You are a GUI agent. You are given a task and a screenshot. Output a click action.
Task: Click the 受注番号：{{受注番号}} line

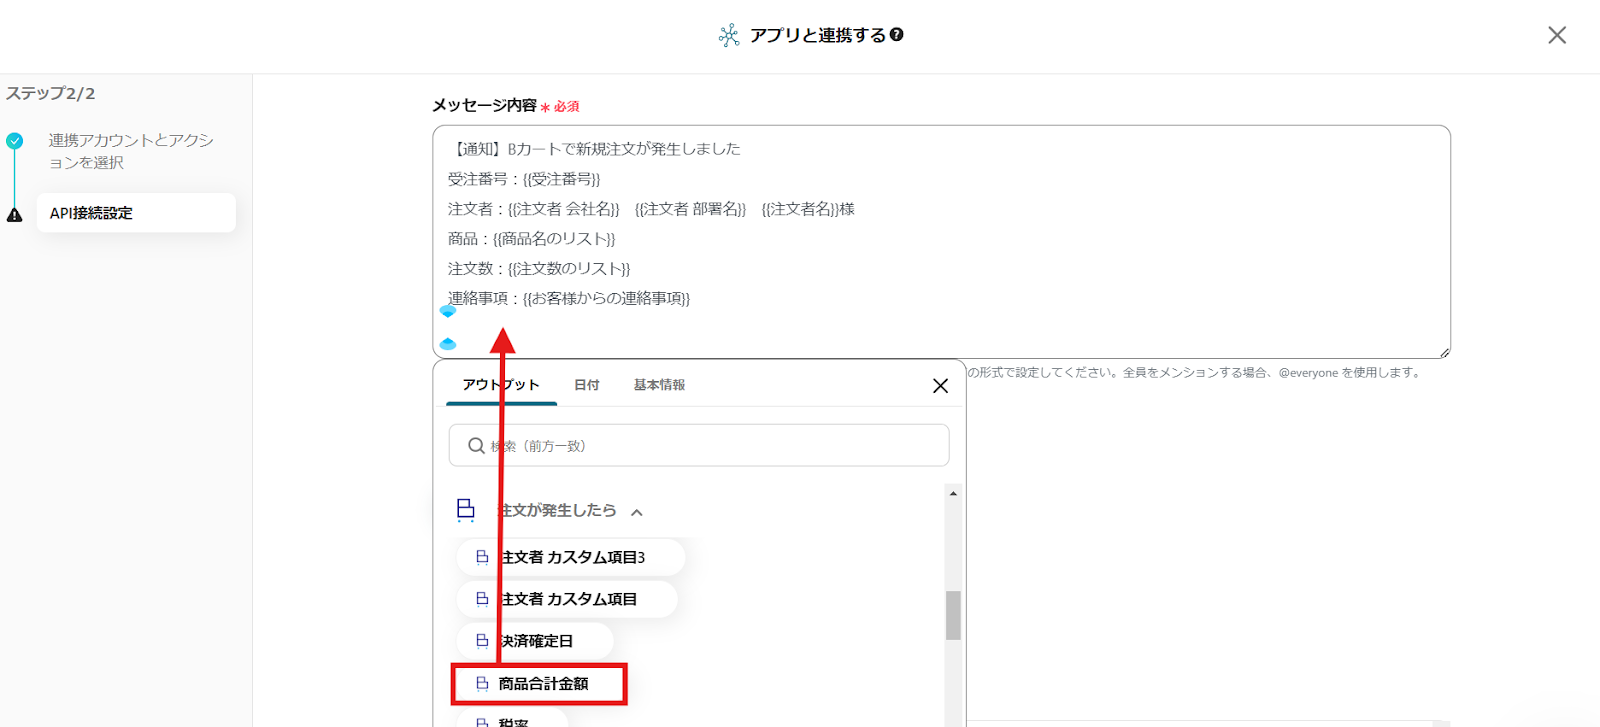(524, 179)
